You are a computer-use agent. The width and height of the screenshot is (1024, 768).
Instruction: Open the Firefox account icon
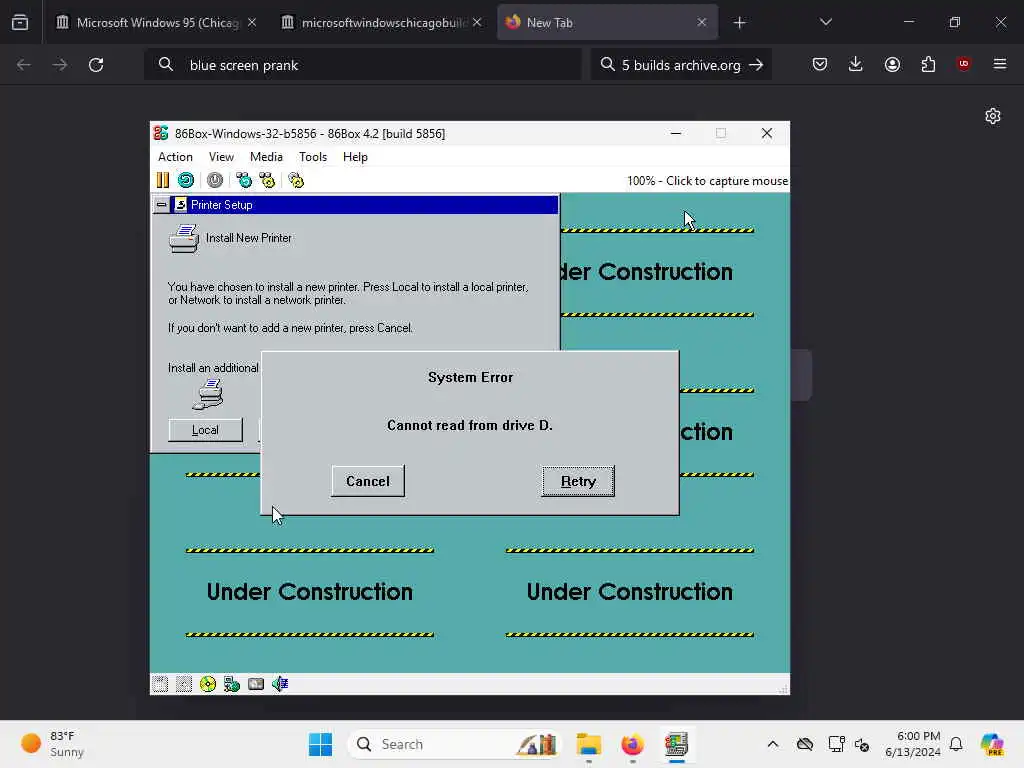(x=892, y=64)
